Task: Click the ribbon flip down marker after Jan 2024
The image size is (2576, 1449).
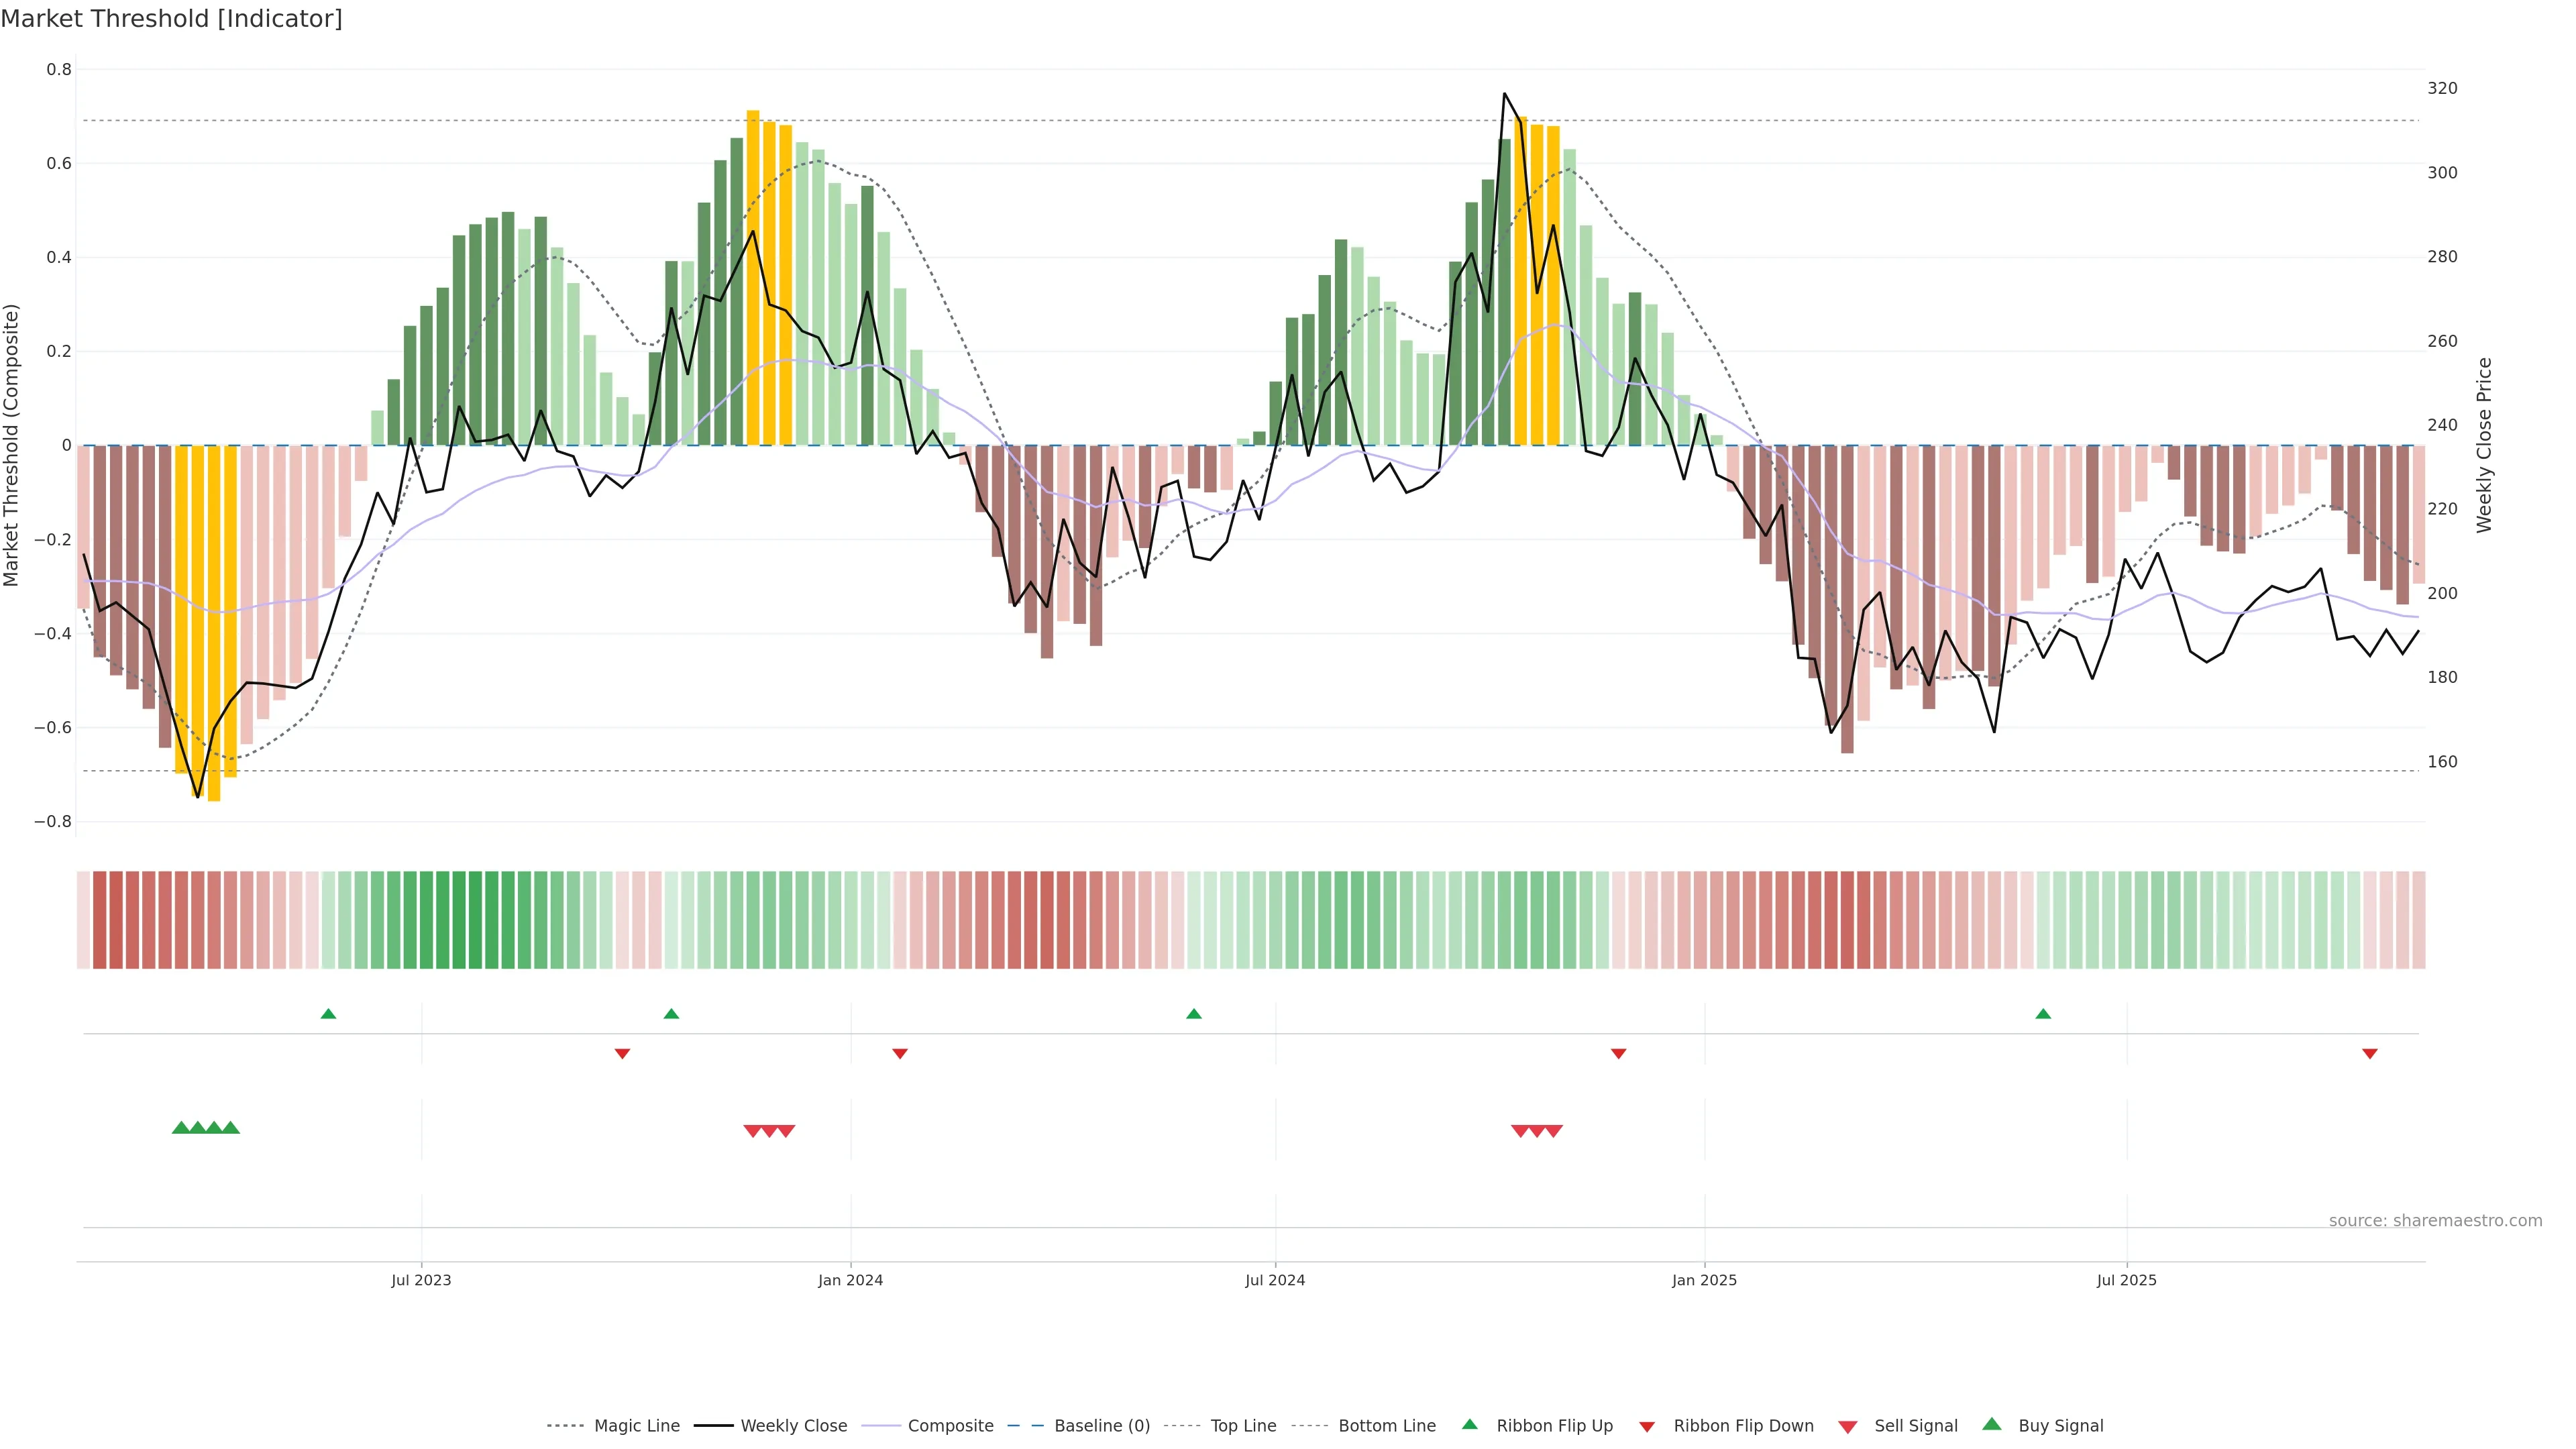Action: pyautogui.click(x=900, y=1053)
